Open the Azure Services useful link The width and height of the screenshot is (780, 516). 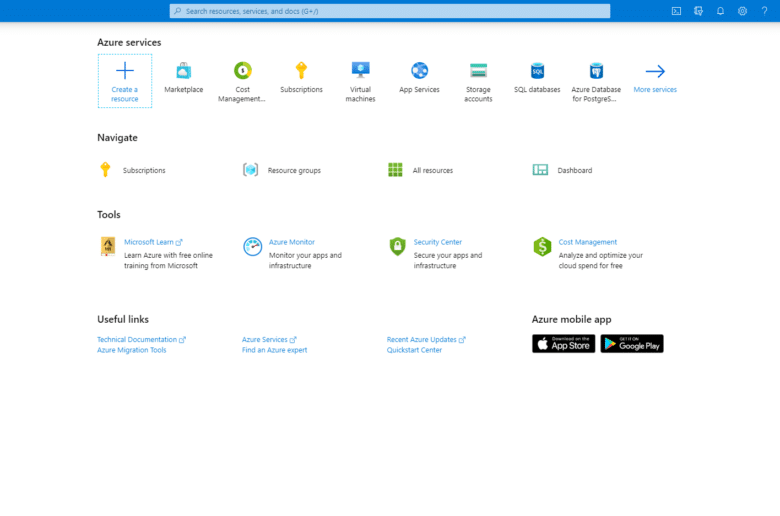(265, 339)
